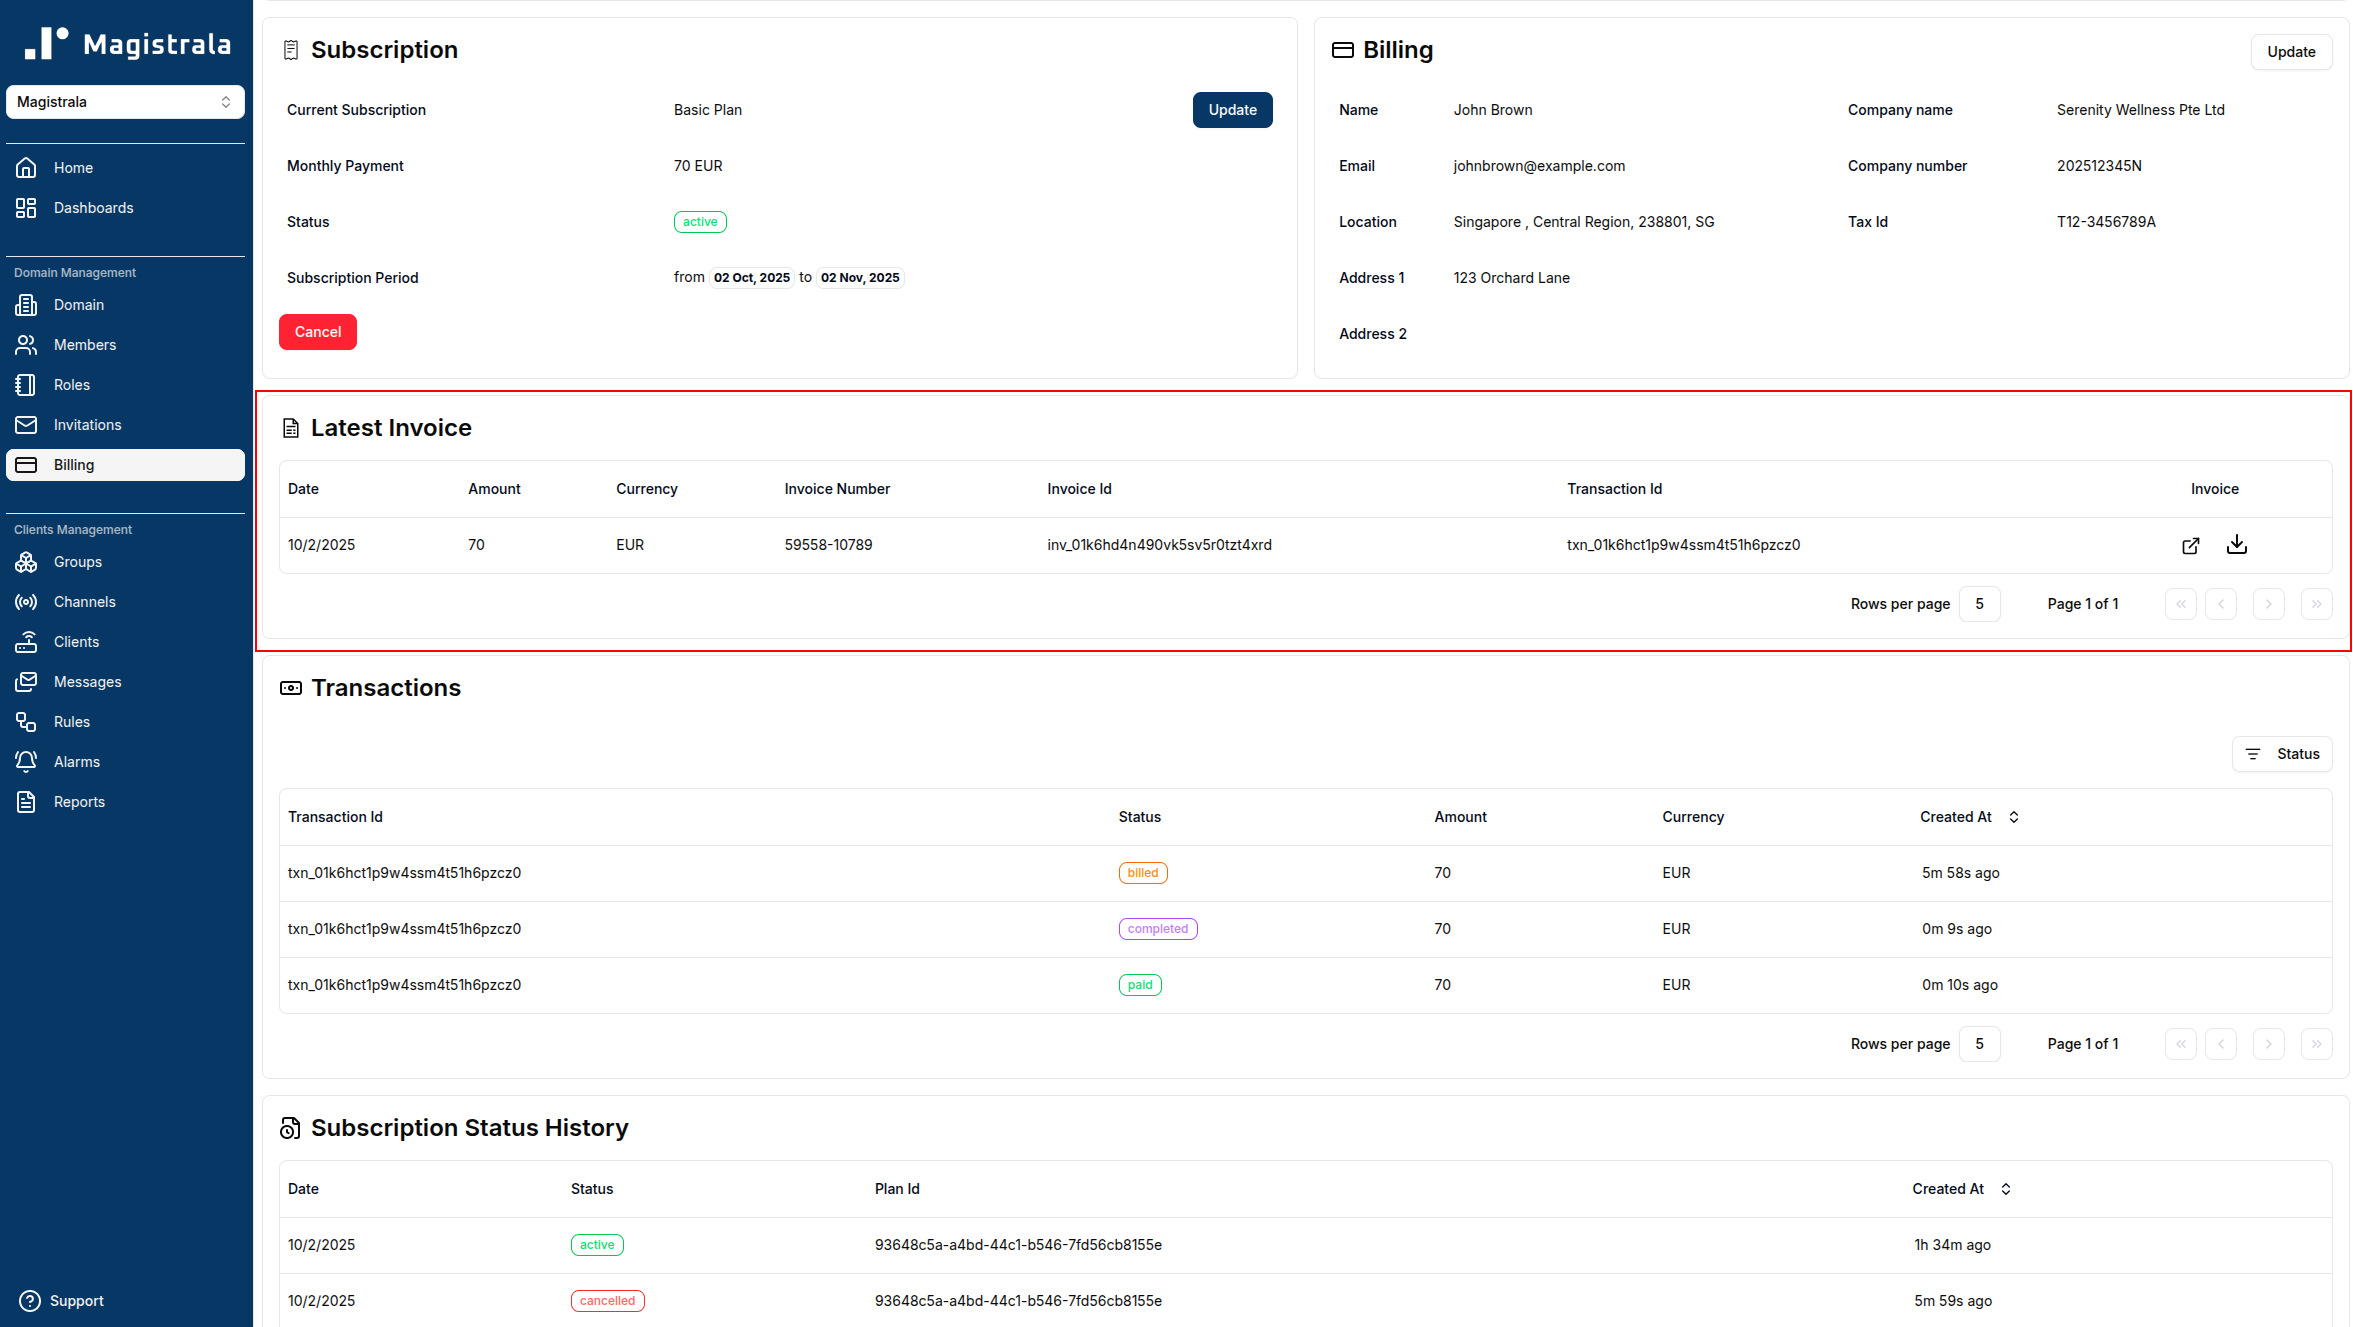Image resolution: width=2353 pixels, height=1327 pixels.
Task: Select the paid status badge
Action: [1140, 984]
